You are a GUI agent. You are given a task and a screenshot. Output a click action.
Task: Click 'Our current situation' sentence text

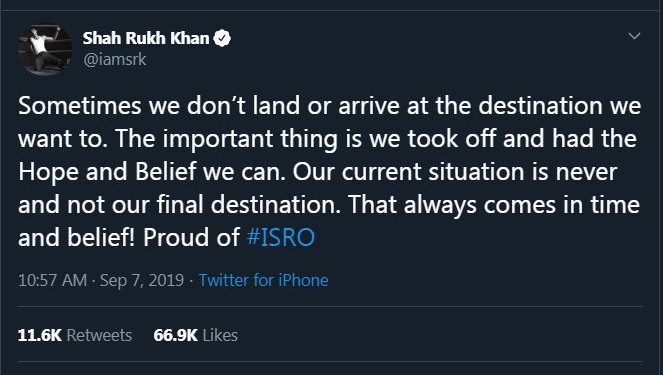click(398, 172)
